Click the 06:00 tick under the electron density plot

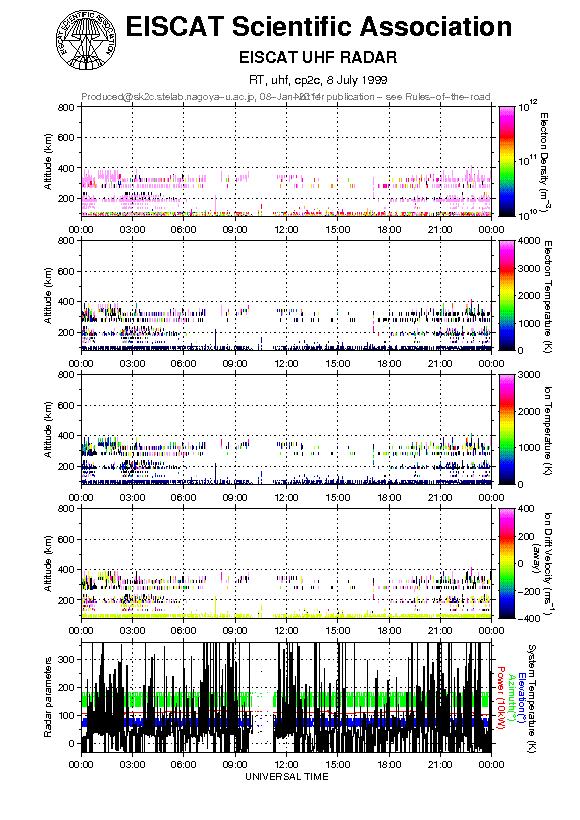pyautogui.click(x=184, y=229)
